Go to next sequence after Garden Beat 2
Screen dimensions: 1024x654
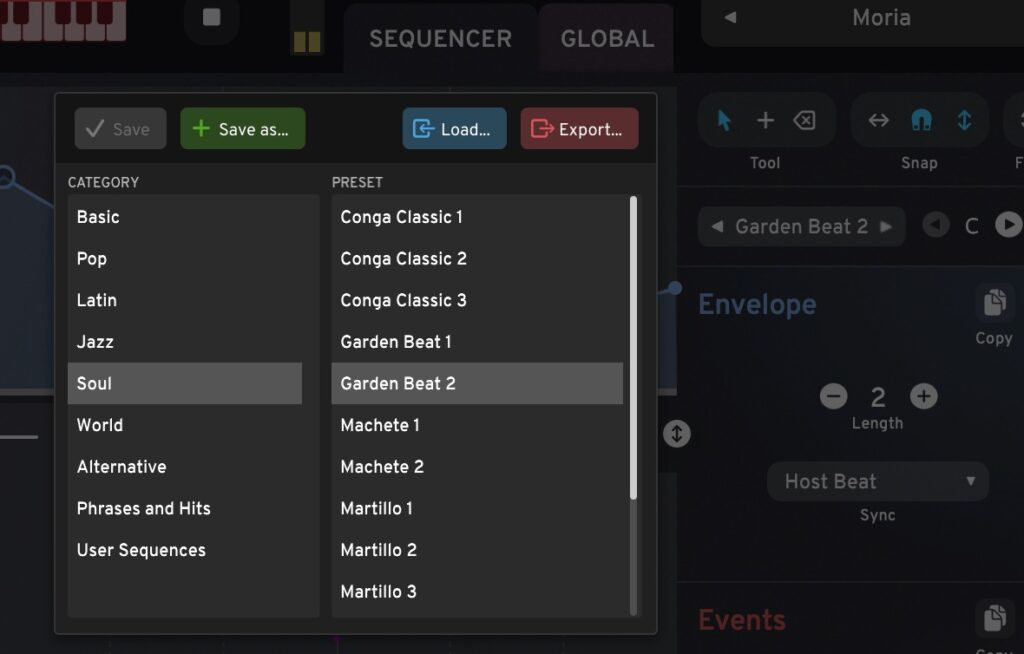coord(885,227)
